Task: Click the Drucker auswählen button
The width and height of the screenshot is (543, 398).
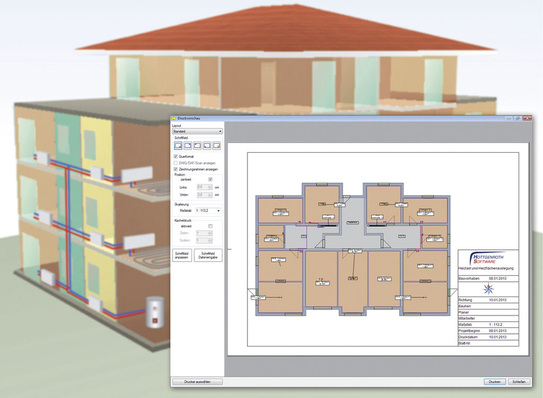Action: click(197, 382)
